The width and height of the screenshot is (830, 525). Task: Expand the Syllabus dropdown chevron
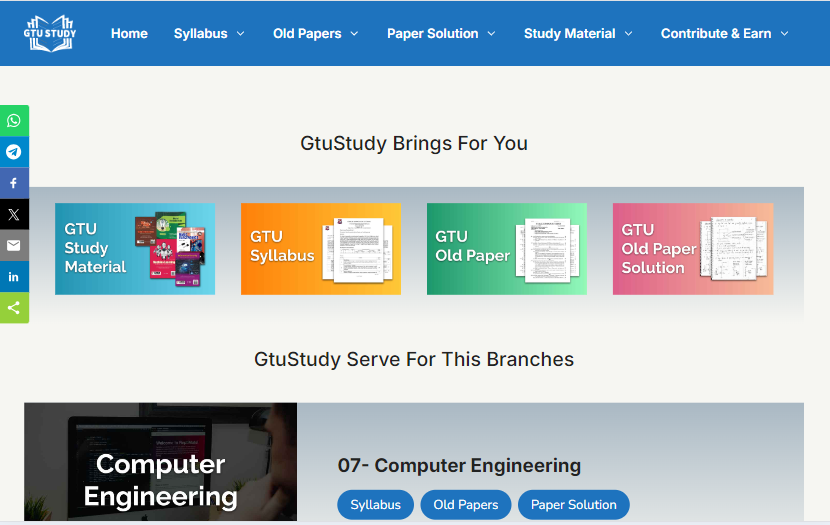pyautogui.click(x=240, y=33)
